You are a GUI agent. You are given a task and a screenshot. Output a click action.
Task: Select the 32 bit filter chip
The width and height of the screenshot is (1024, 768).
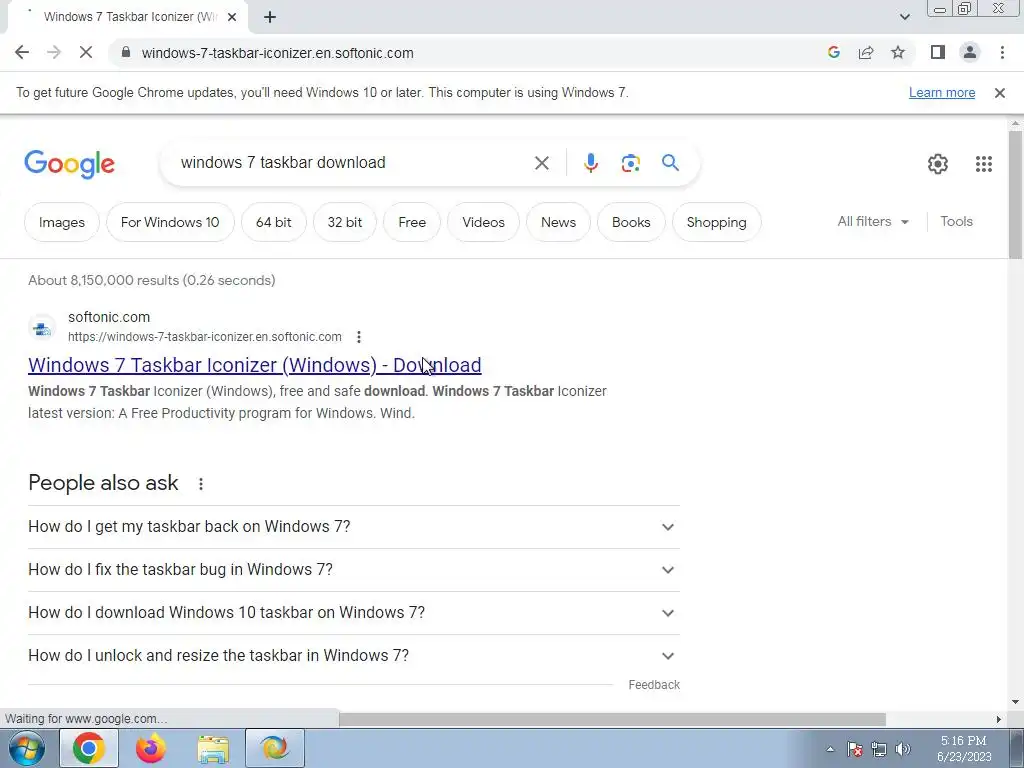(x=345, y=222)
